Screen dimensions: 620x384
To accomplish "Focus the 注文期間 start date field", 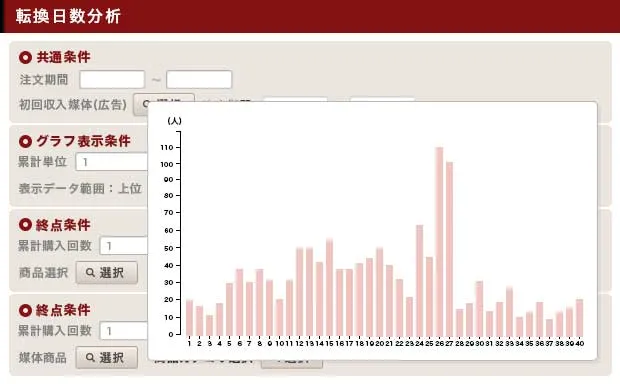I will [x=112, y=79].
